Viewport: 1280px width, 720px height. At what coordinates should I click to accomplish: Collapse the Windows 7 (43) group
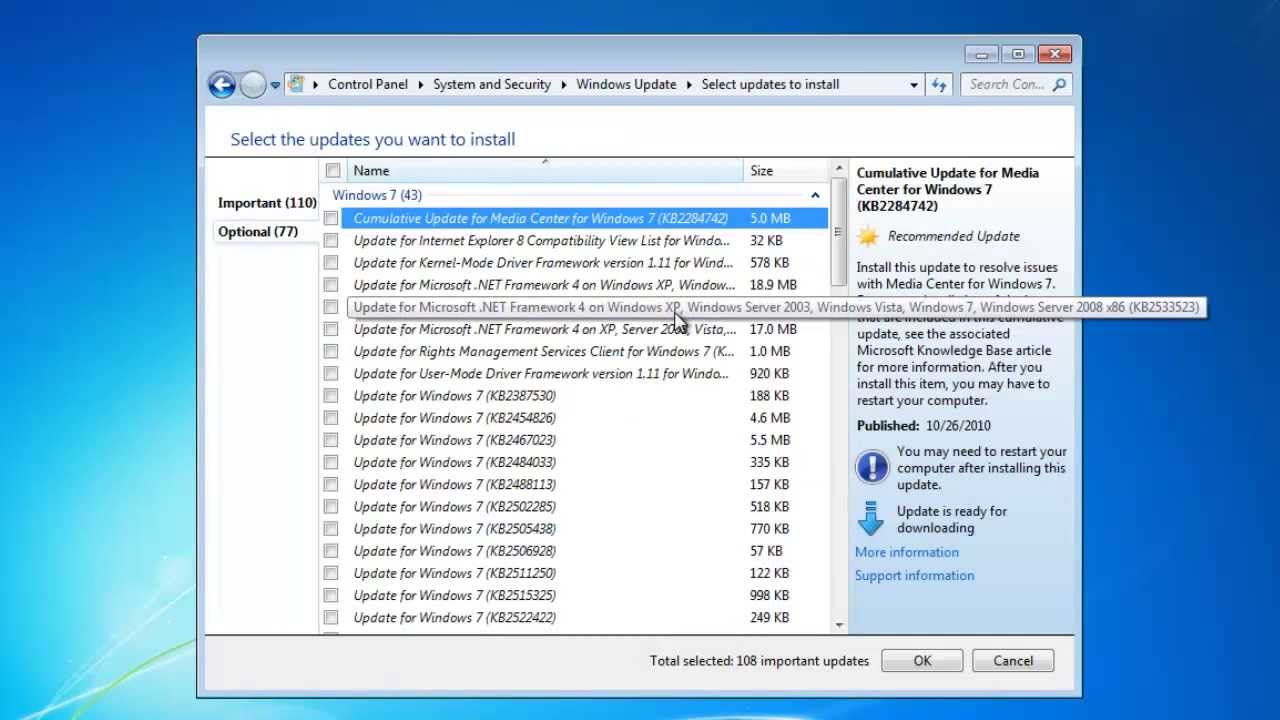click(815, 196)
